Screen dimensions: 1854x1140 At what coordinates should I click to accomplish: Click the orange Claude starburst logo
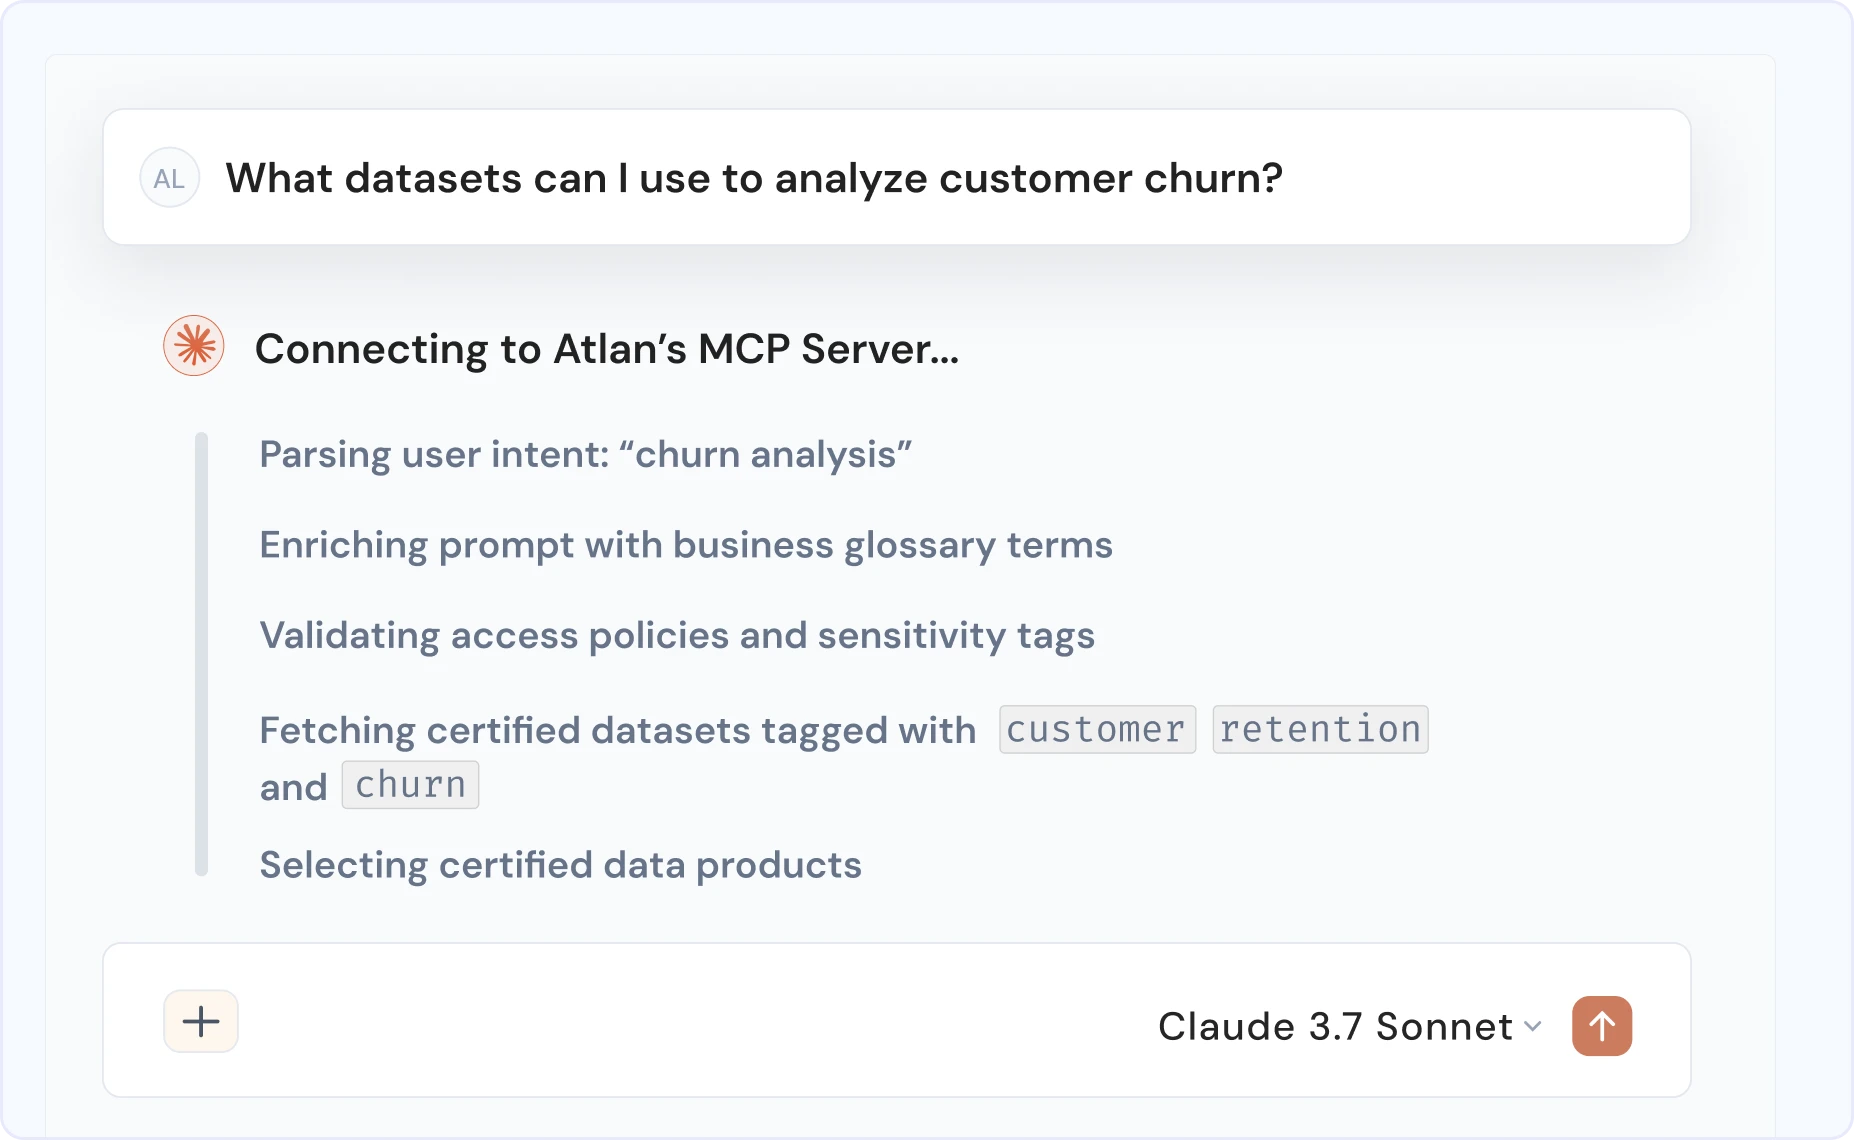coord(194,346)
